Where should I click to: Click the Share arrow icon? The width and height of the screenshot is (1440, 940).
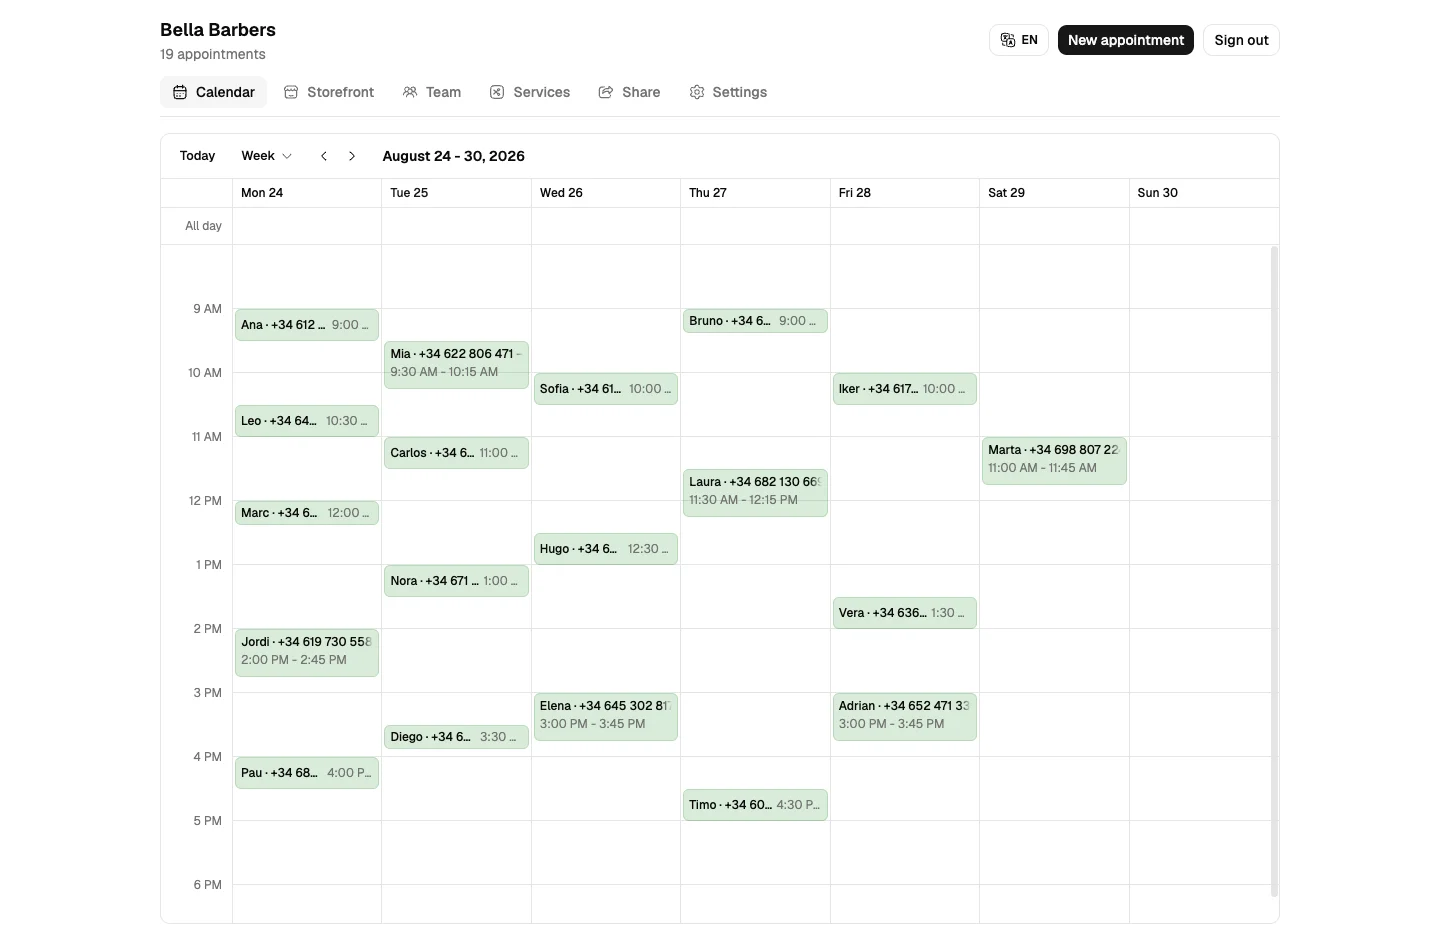coord(606,92)
